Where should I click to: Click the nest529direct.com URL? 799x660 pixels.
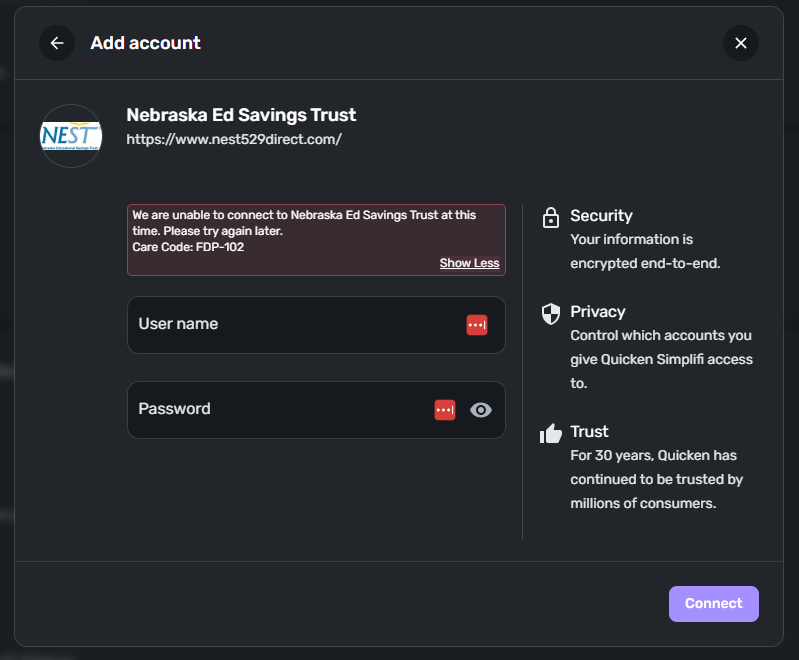[x=234, y=140]
